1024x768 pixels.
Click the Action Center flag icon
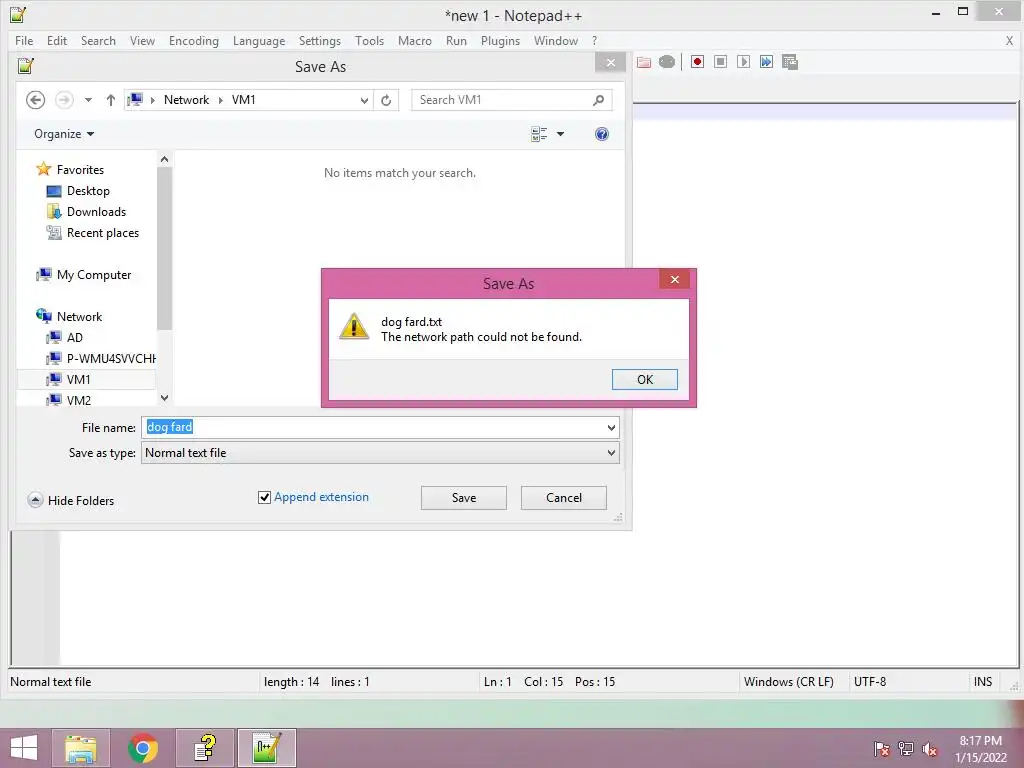[882, 749]
